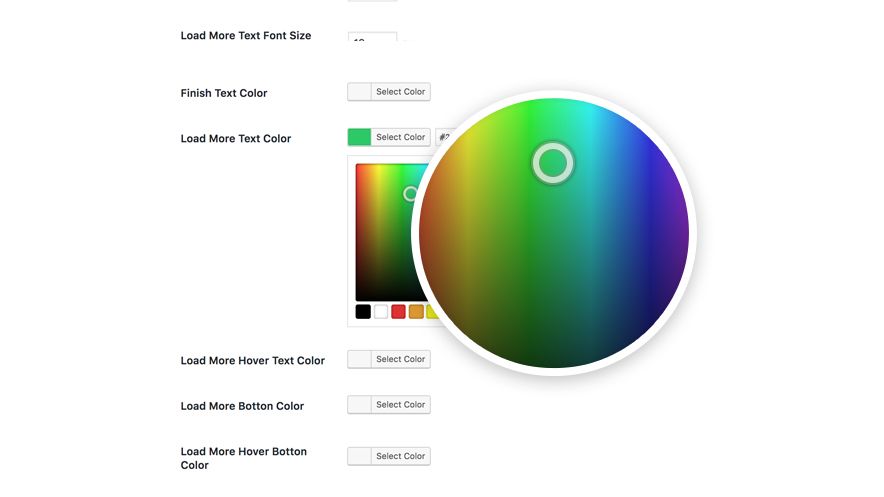Click the green Load More Text Color swatch
Image resolution: width=884 pixels, height=497 pixels.
click(359, 137)
